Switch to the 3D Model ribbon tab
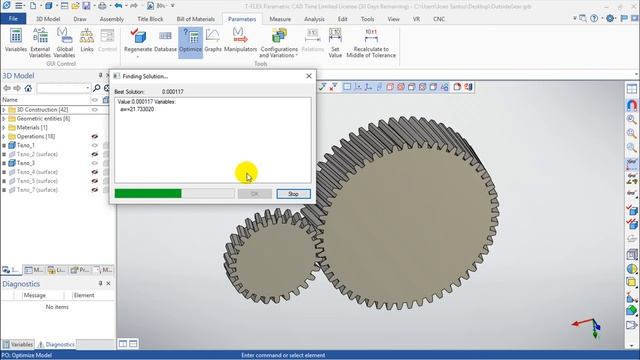640x360 pixels. point(48,19)
